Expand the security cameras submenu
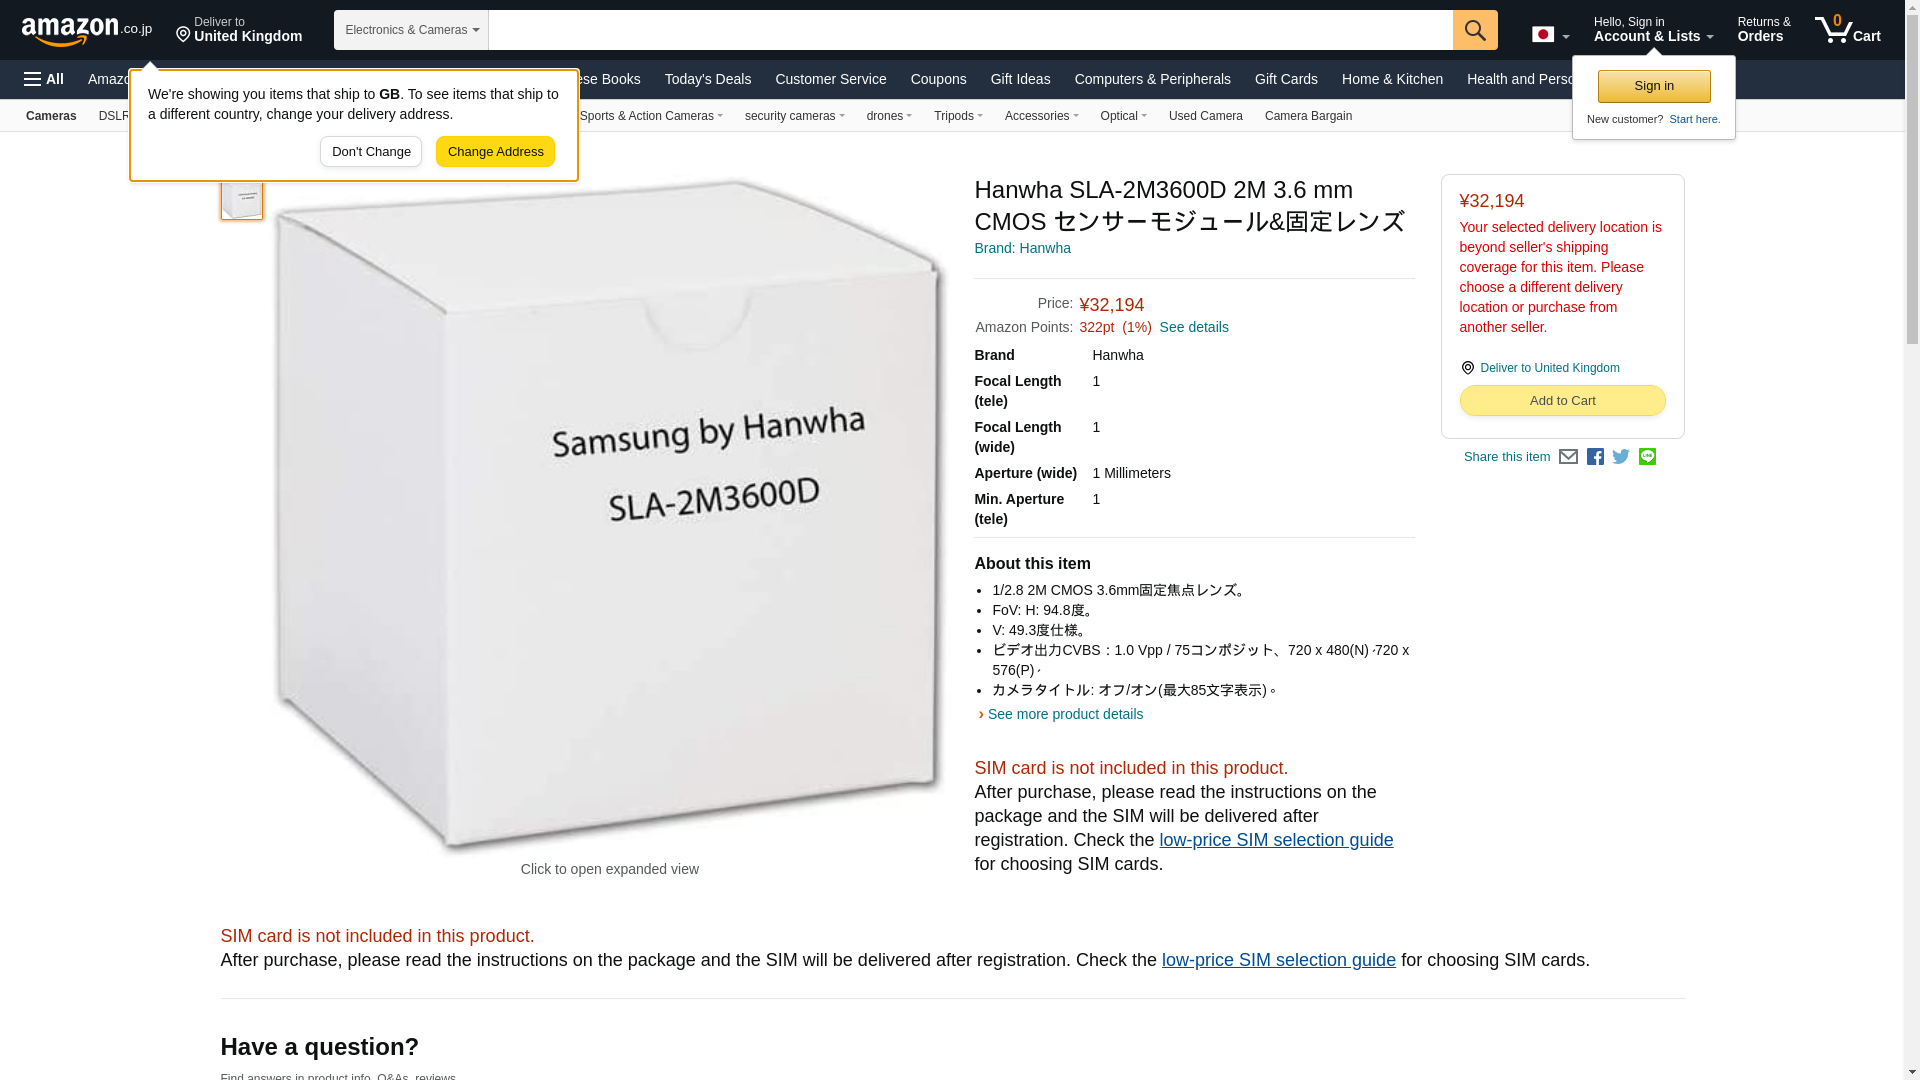 [795, 116]
